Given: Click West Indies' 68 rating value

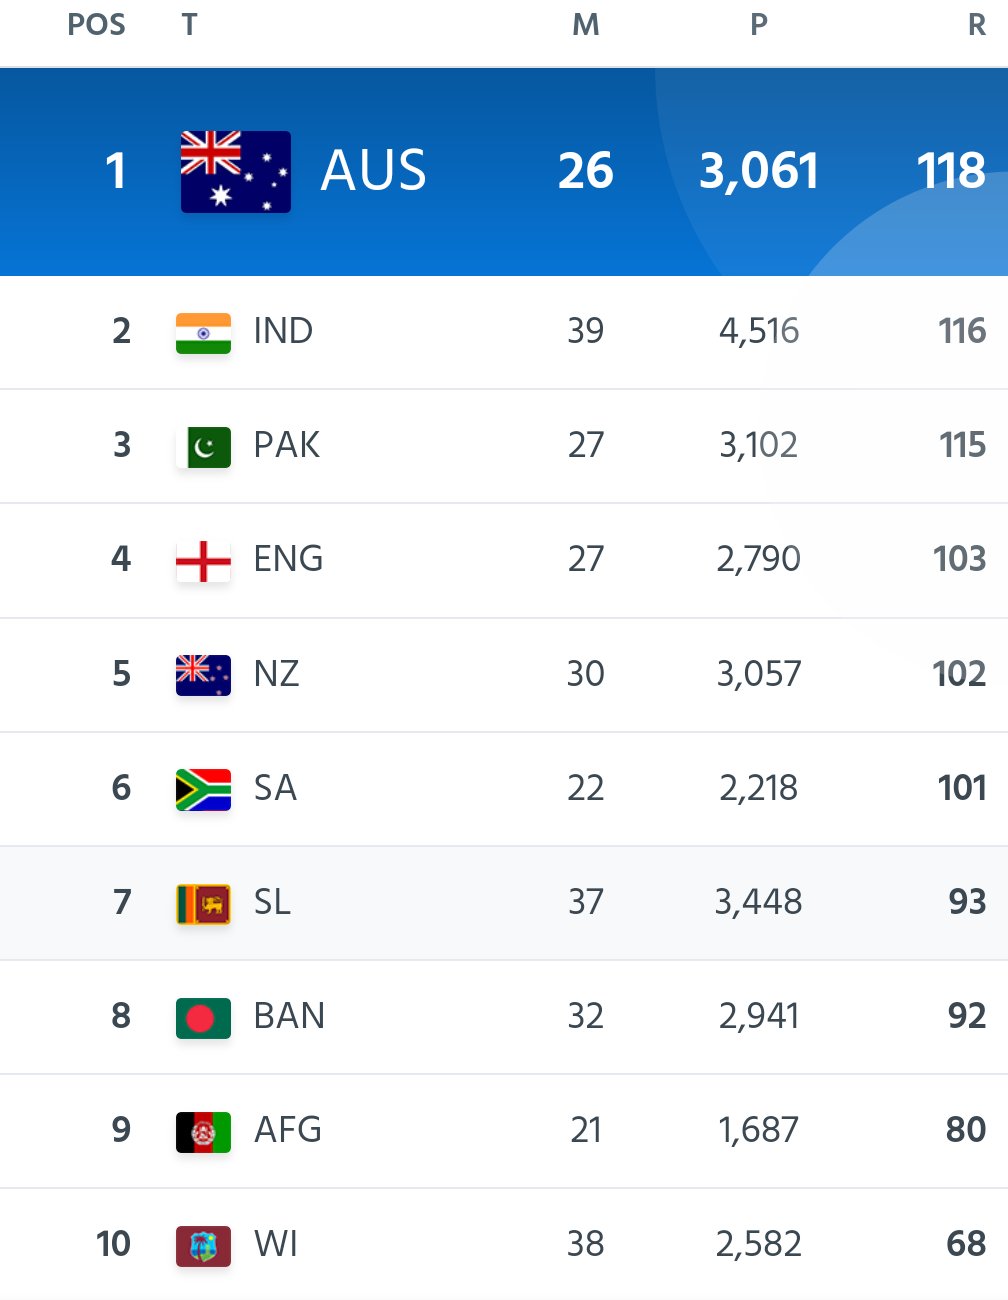Looking at the screenshot, I should coord(966,1244).
